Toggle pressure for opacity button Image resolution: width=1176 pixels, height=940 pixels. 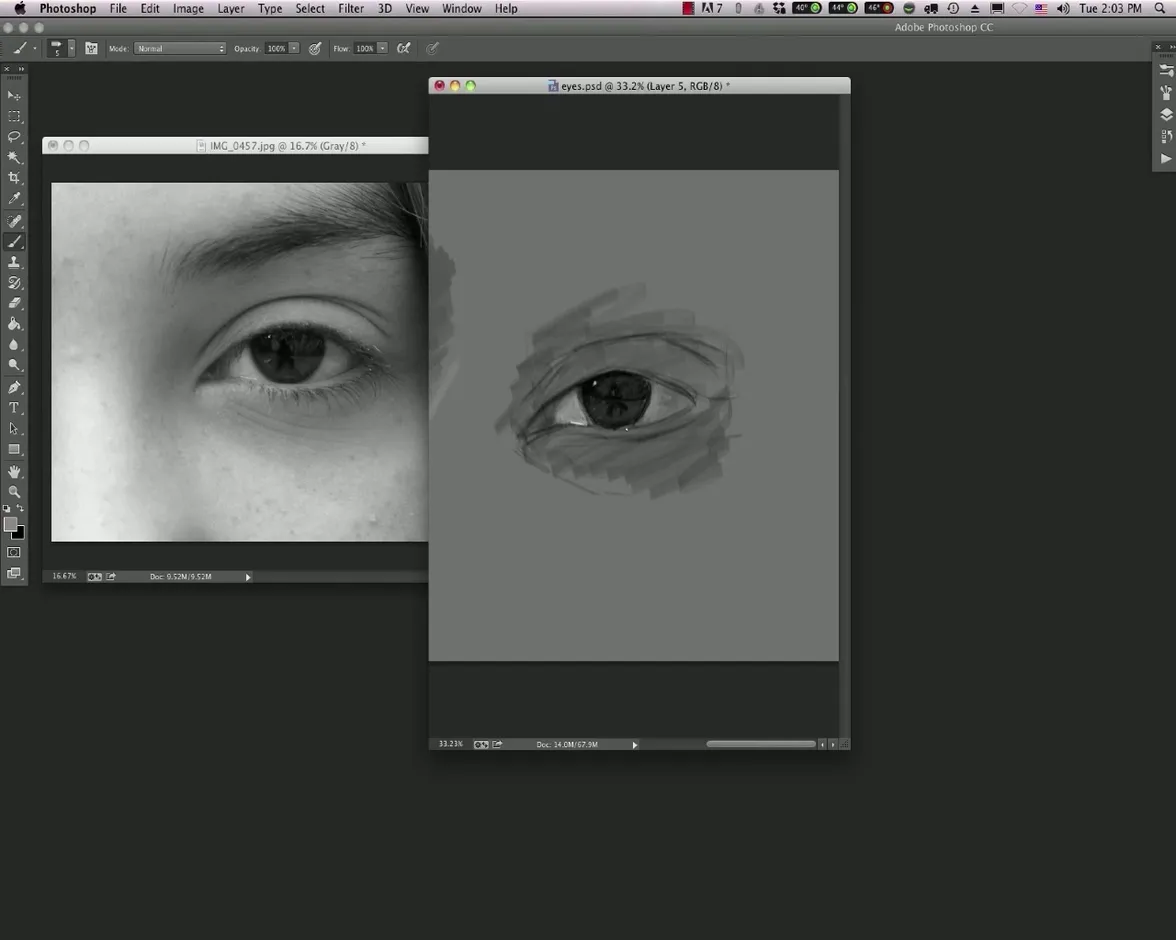coord(315,48)
